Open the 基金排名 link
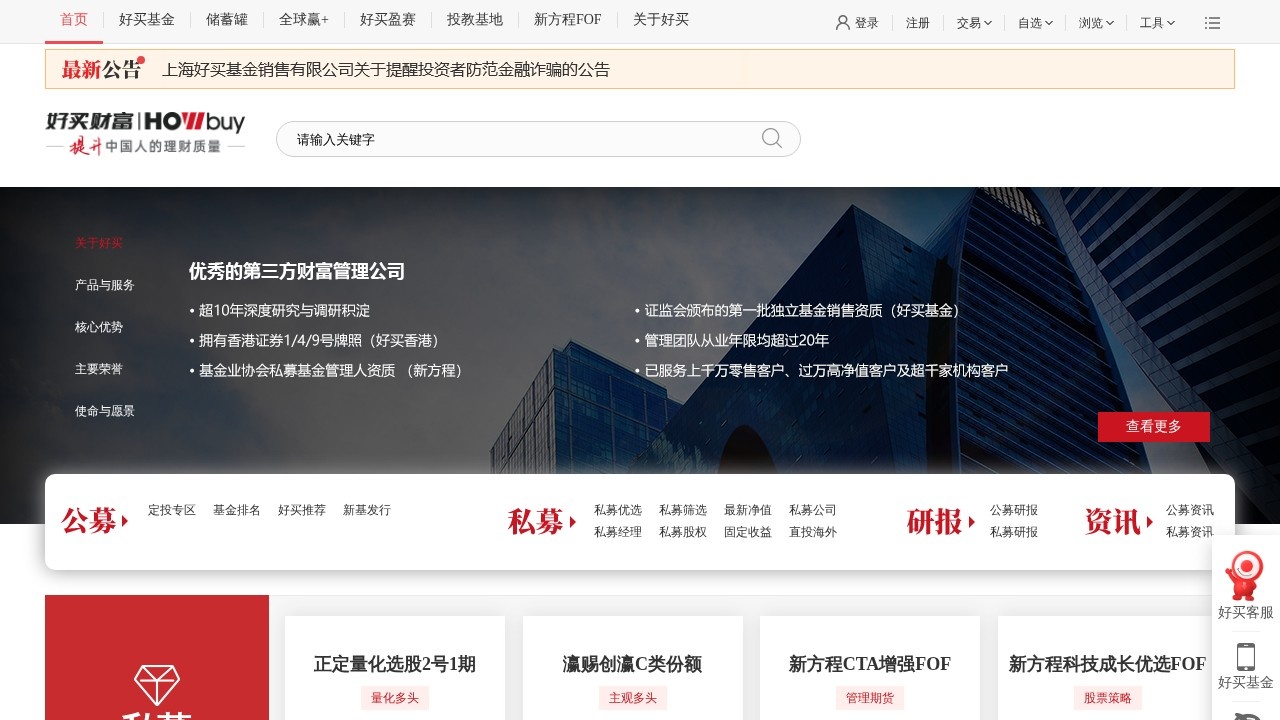1280x720 pixels. 237,510
